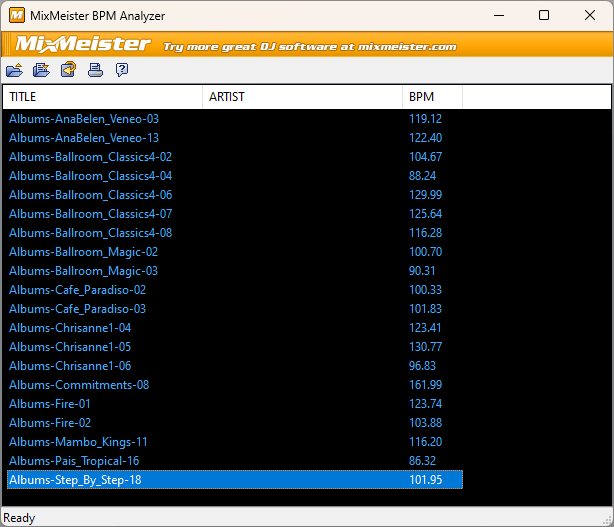The height and width of the screenshot is (527, 614).
Task: Click BPM value 104.67
Action: (x=426, y=157)
